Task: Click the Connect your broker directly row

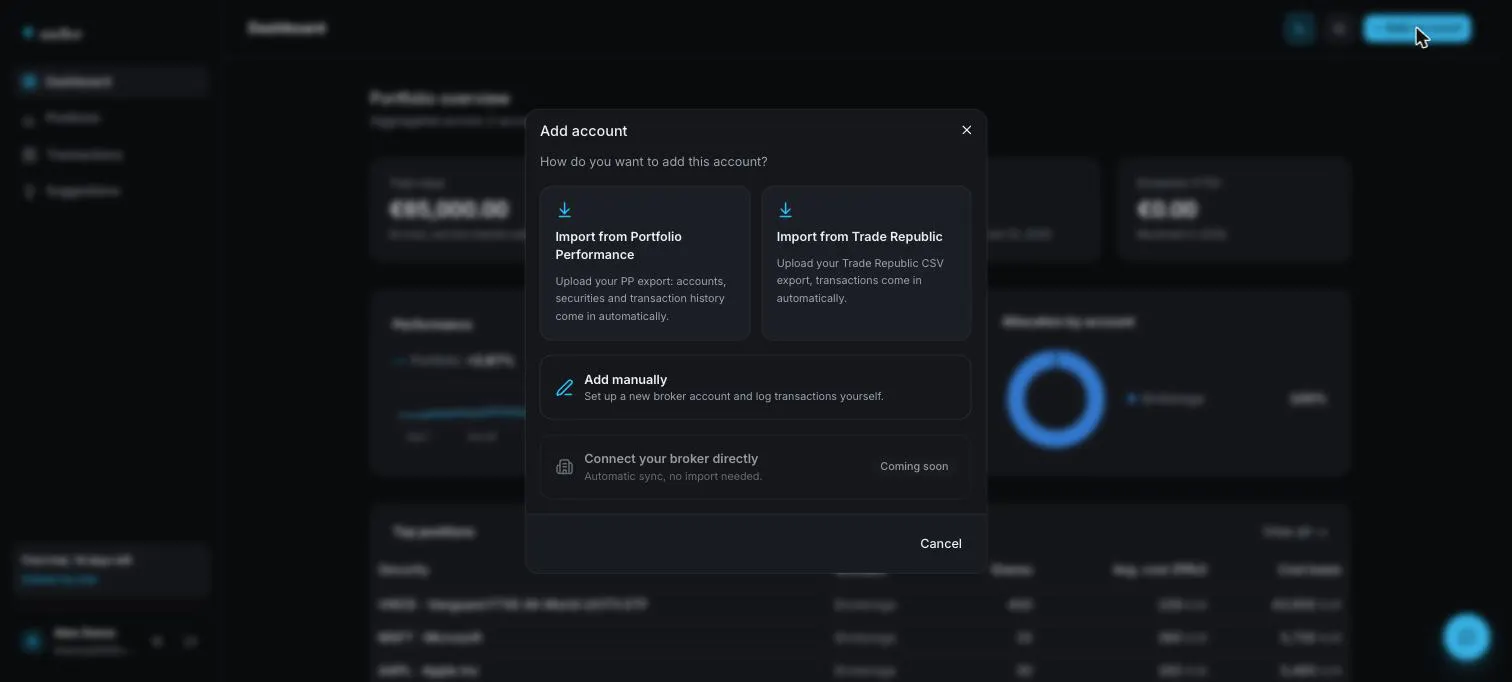Action: click(x=755, y=467)
